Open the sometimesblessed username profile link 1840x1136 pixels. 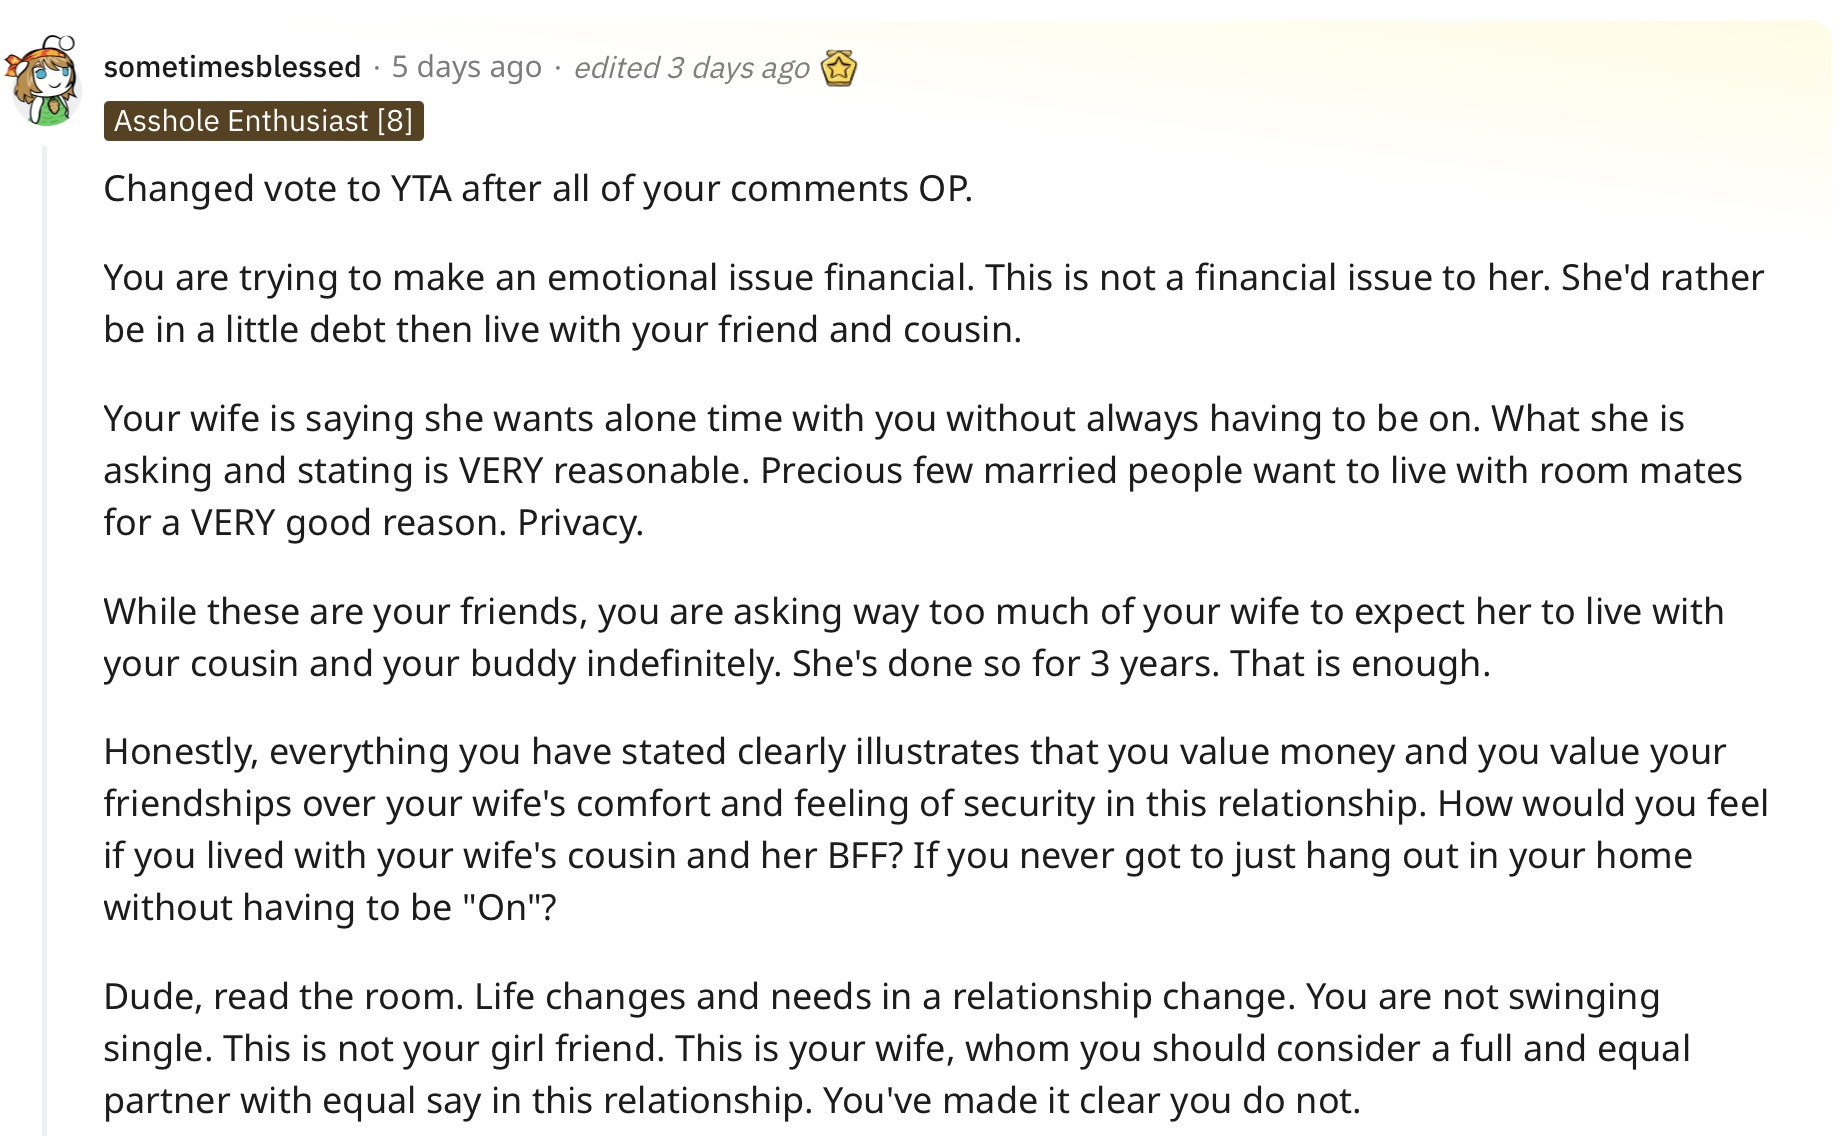tap(232, 67)
